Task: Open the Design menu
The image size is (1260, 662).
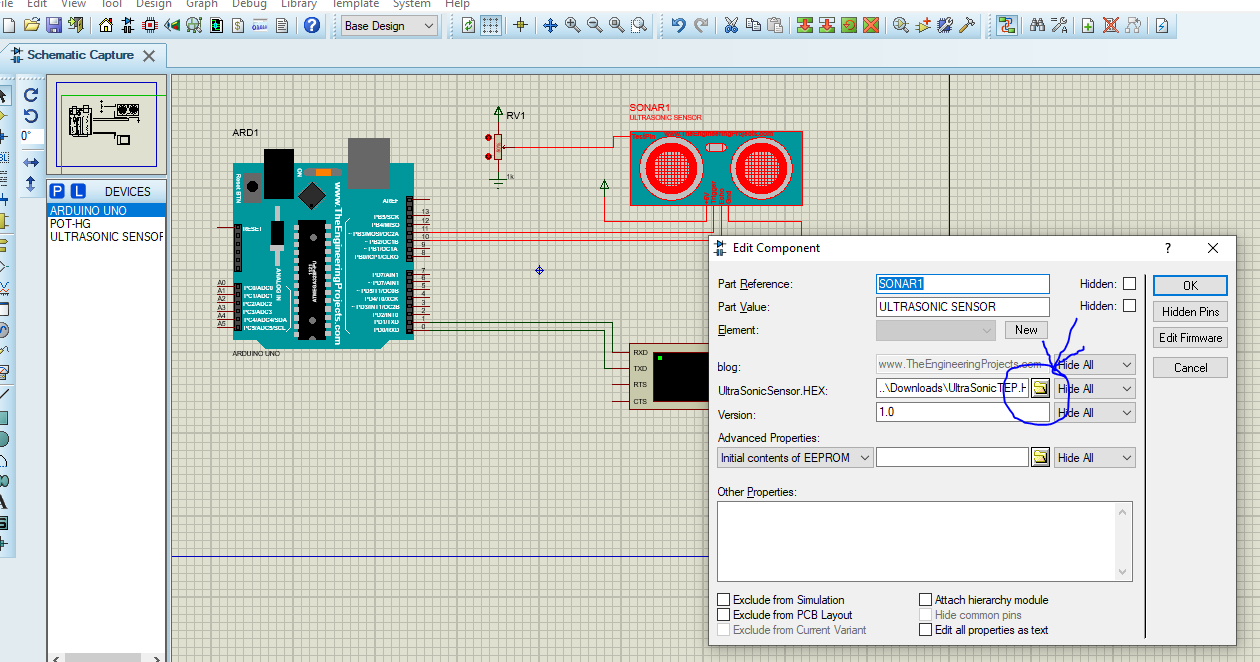Action: click(x=153, y=4)
